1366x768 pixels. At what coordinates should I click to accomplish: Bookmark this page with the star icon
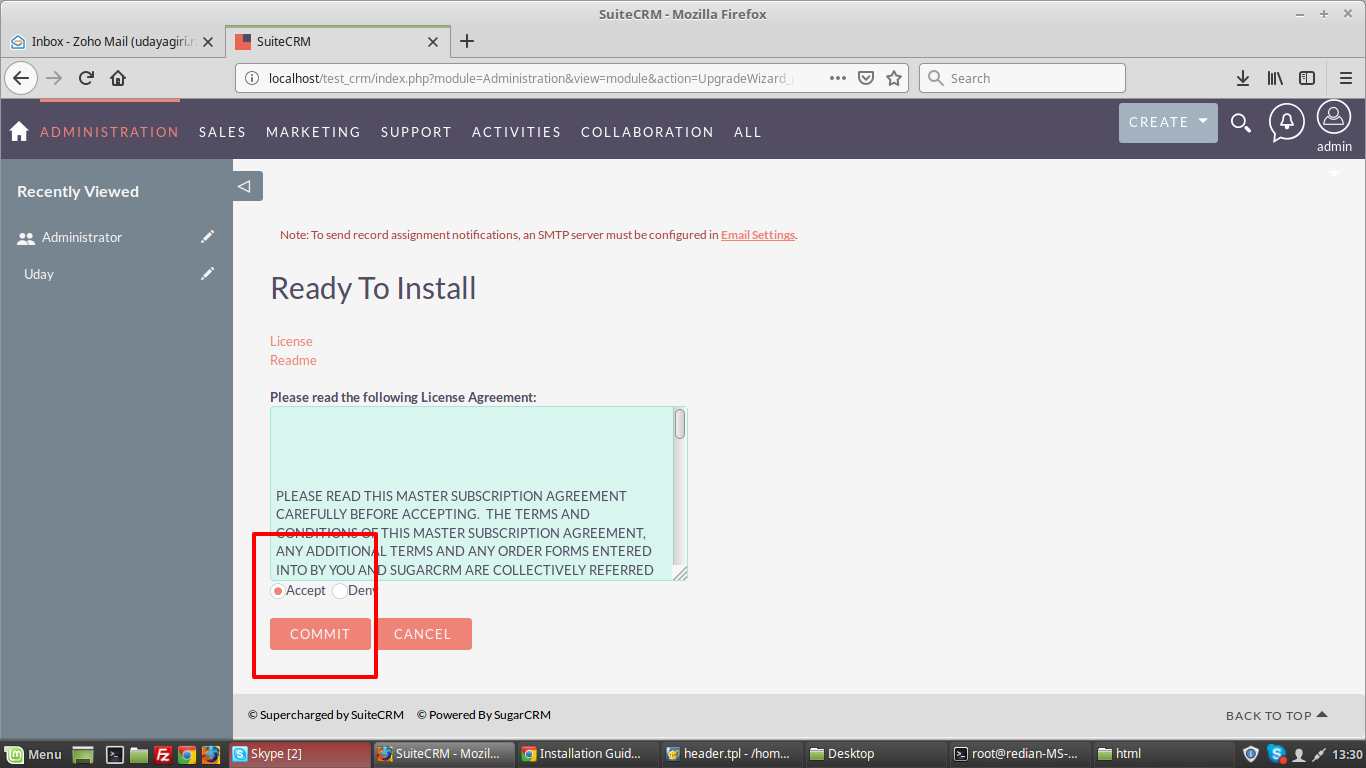pos(894,78)
